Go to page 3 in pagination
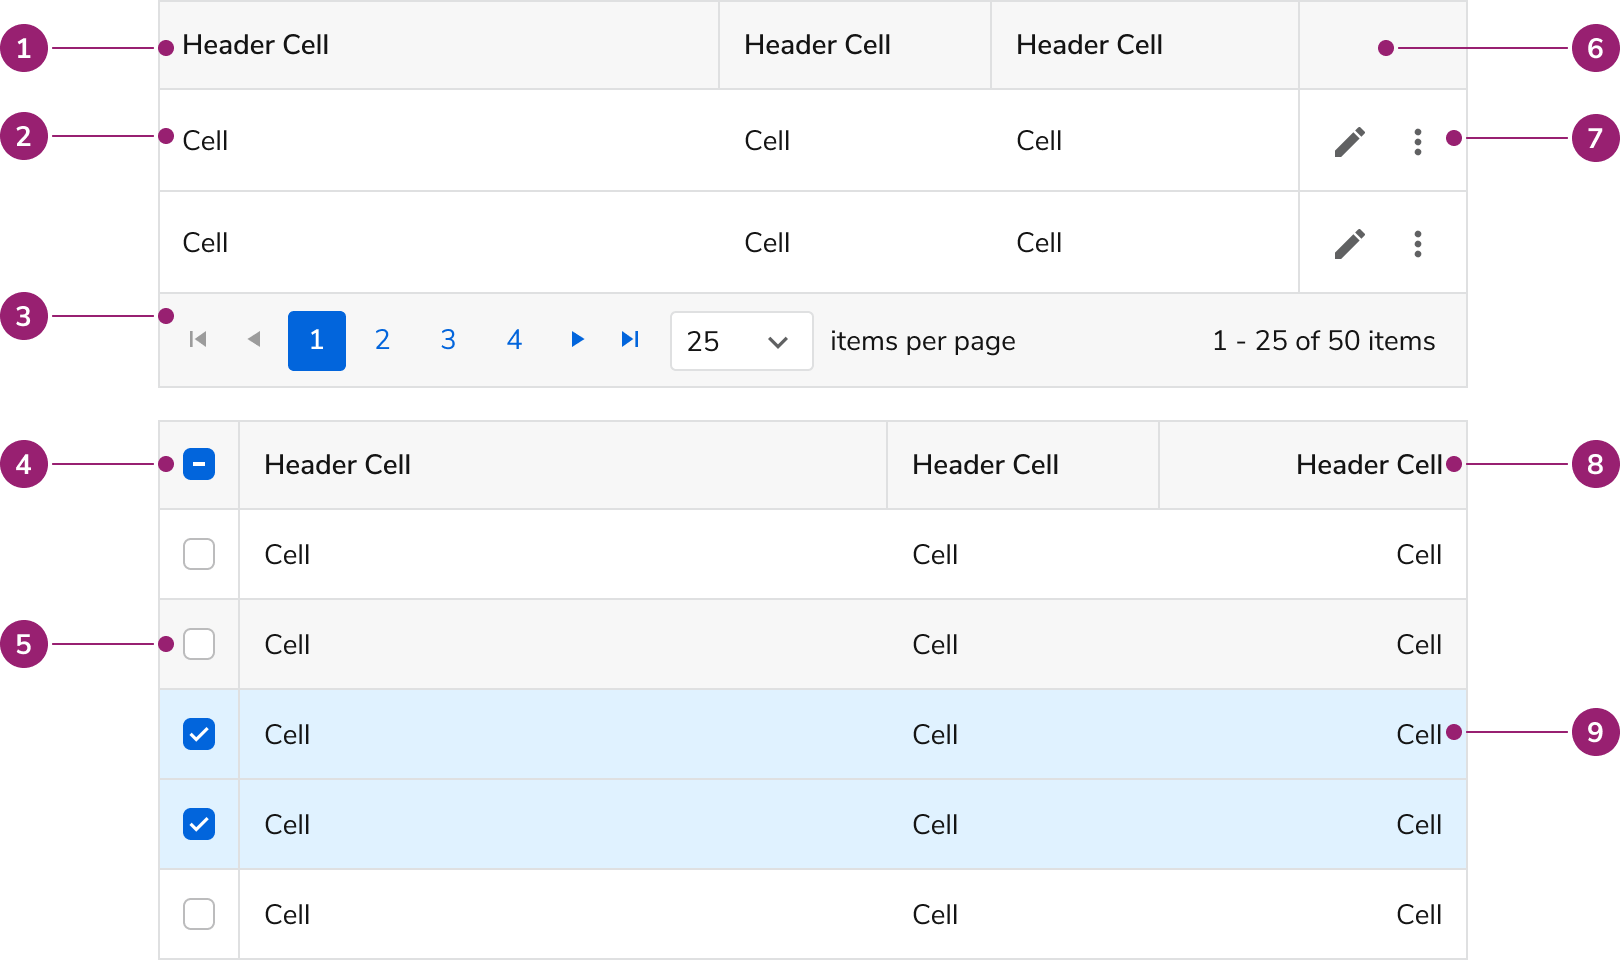The width and height of the screenshot is (1620, 964). pyautogui.click(x=448, y=341)
